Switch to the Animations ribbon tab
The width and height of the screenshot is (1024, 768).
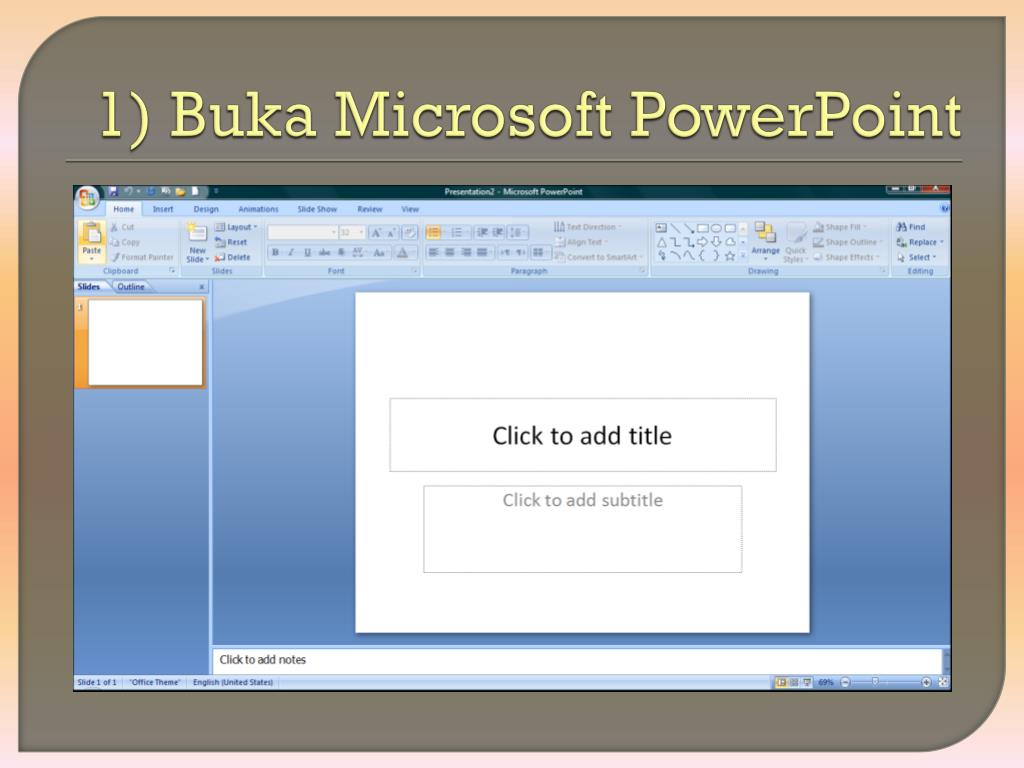[258, 209]
